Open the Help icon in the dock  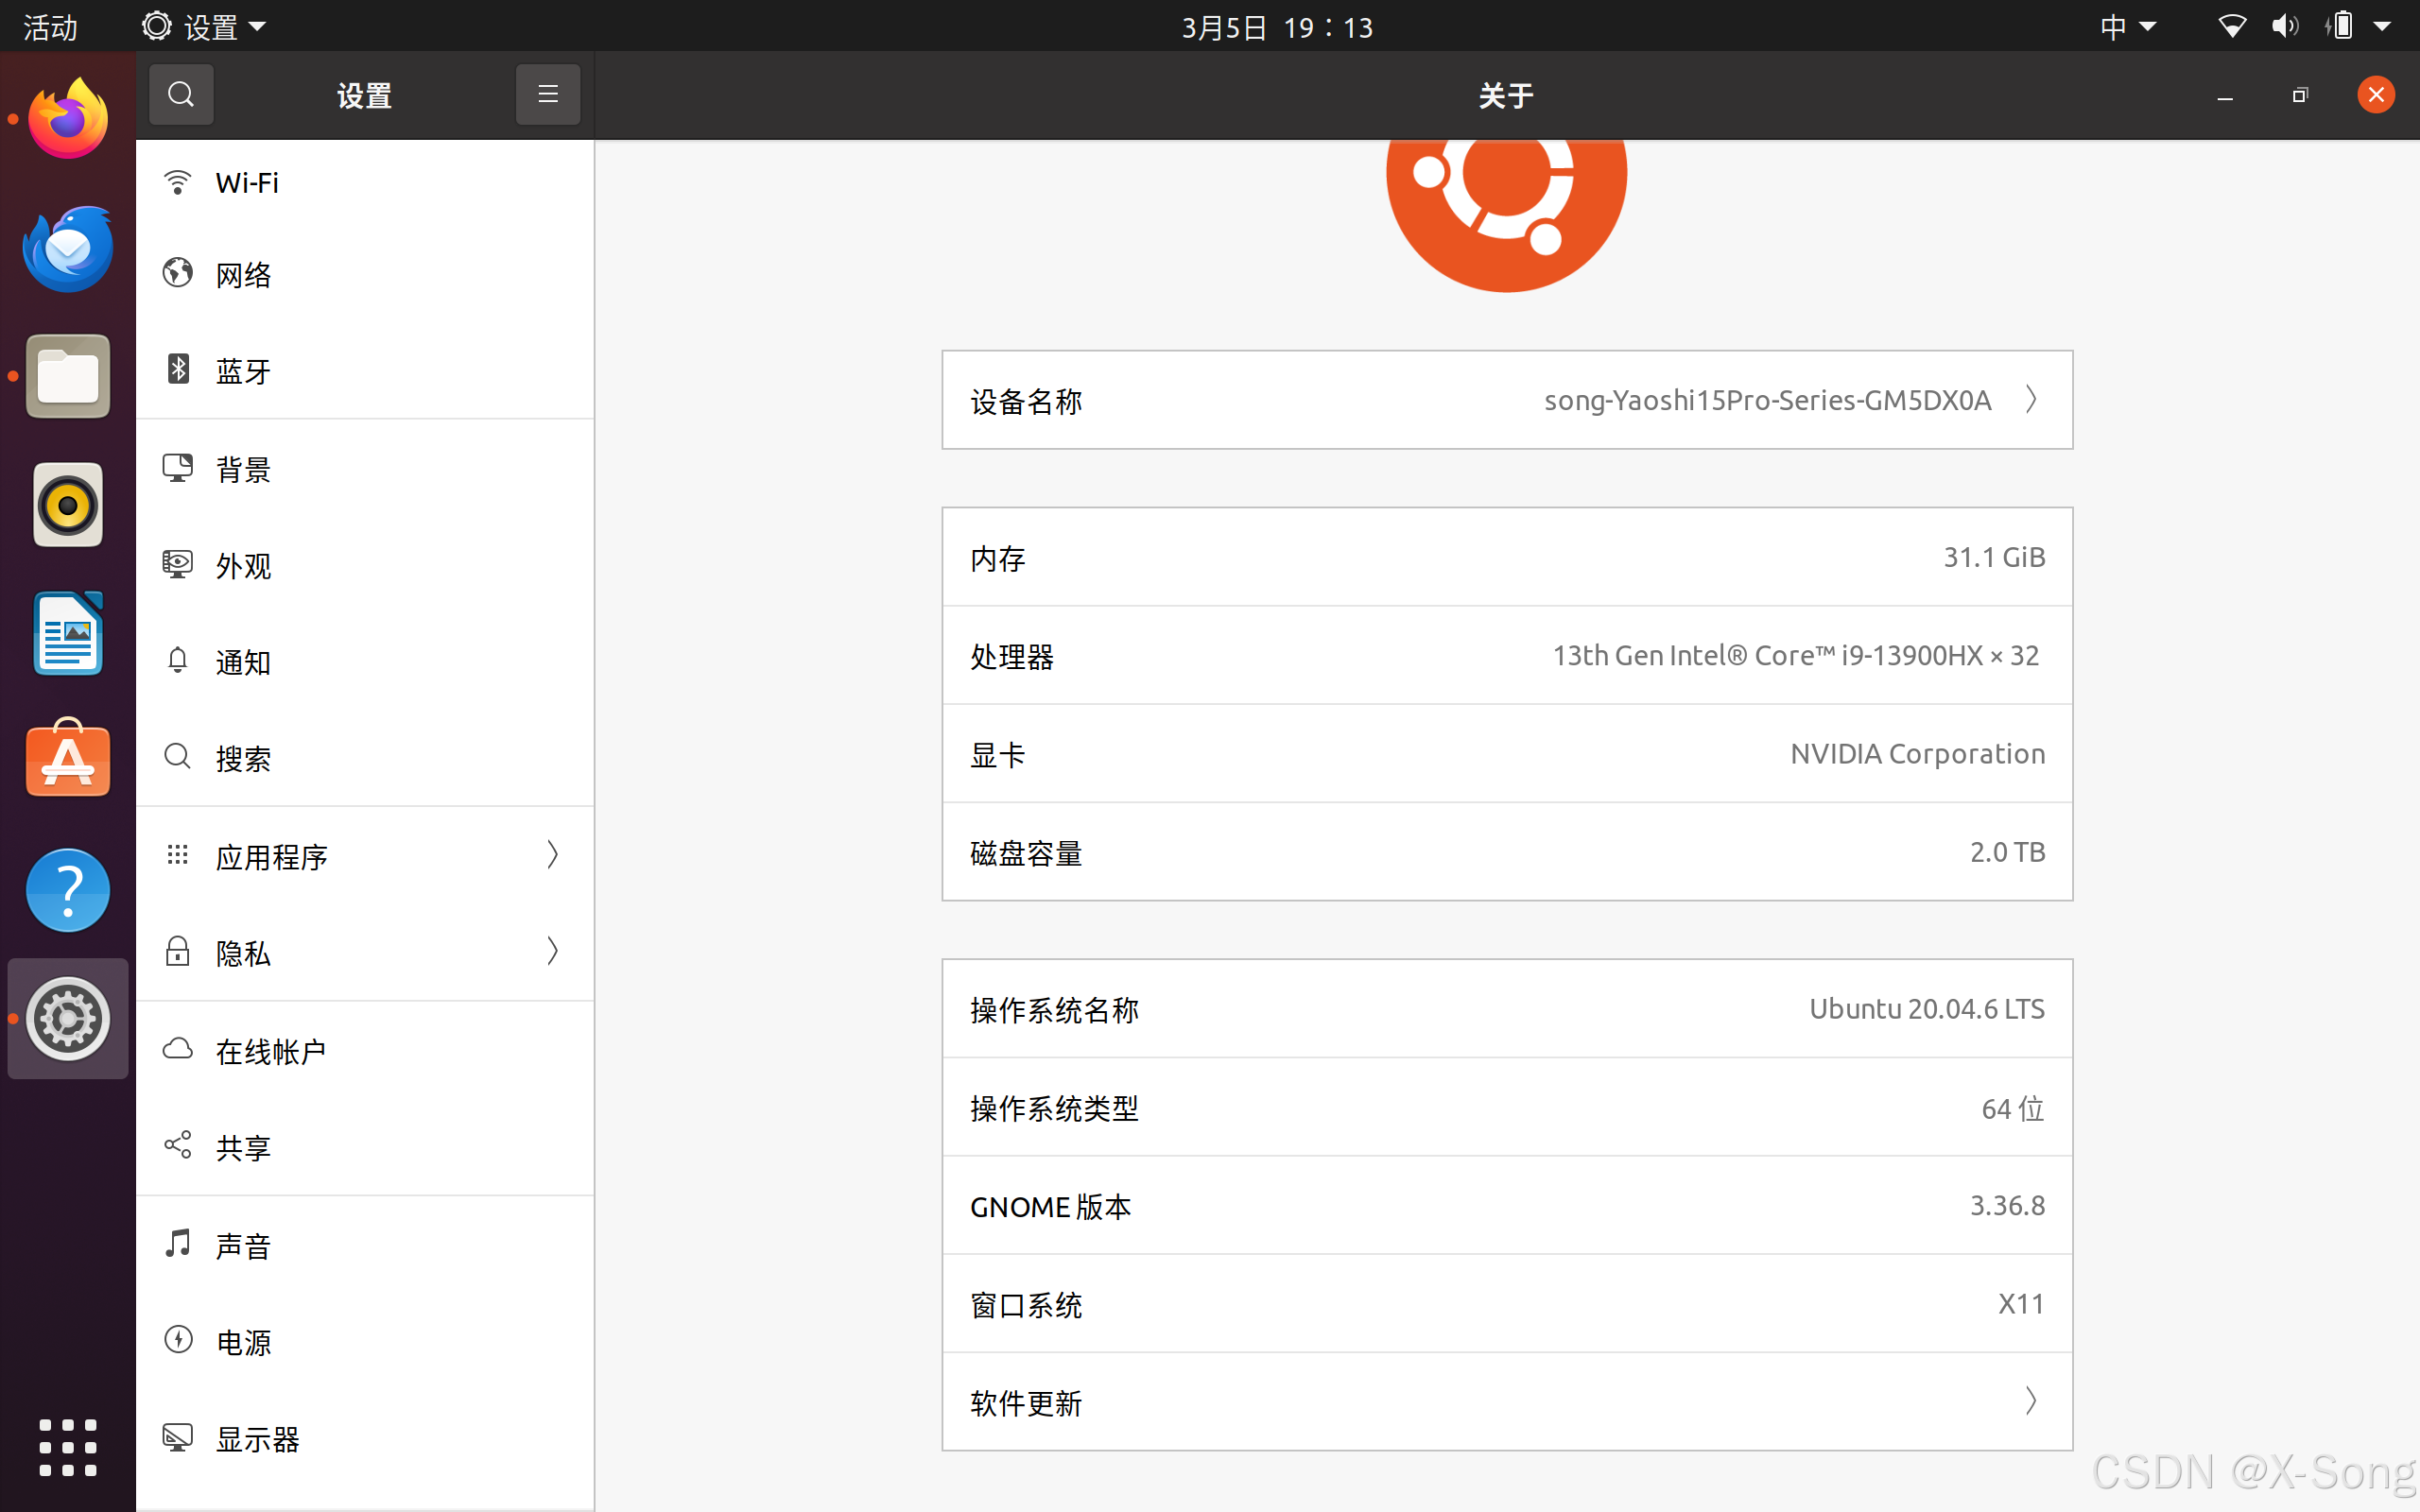68,890
